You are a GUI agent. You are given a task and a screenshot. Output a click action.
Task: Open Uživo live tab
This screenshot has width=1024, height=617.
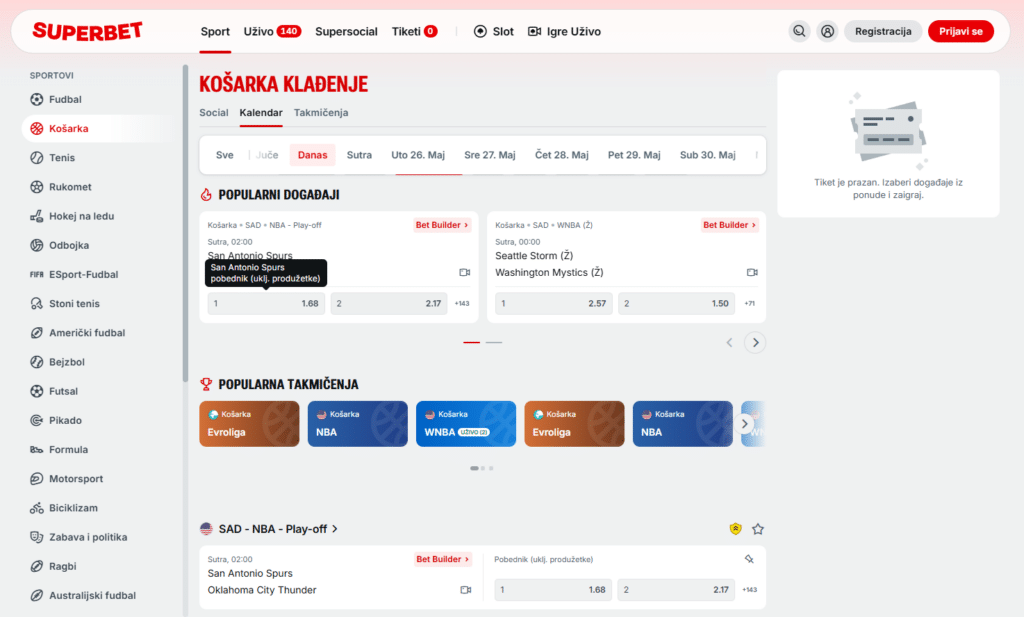(272, 31)
